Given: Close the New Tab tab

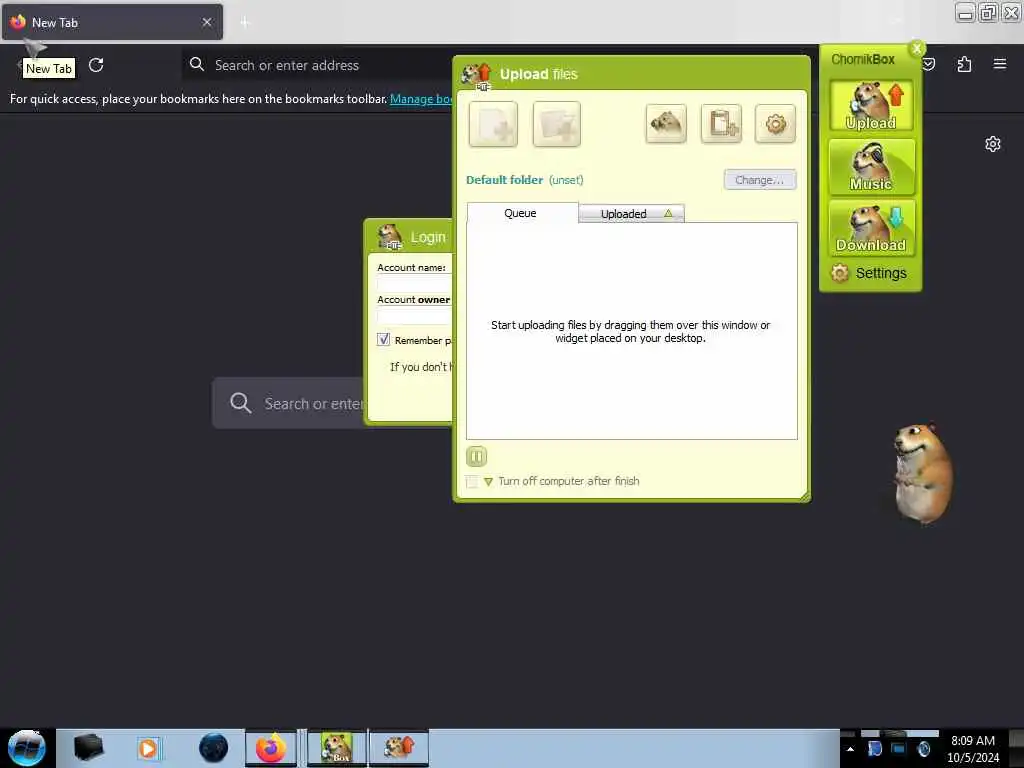Looking at the screenshot, I should click(207, 22).
